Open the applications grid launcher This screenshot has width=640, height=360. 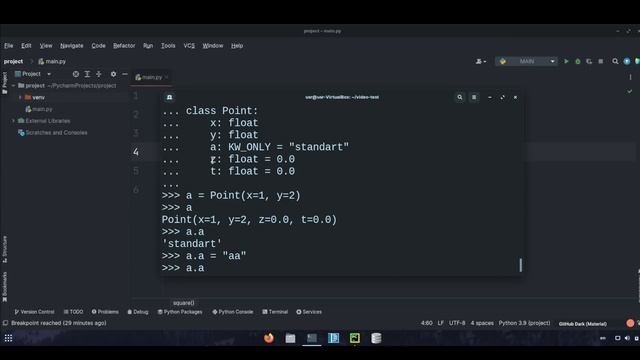click(x=9, y=338)
